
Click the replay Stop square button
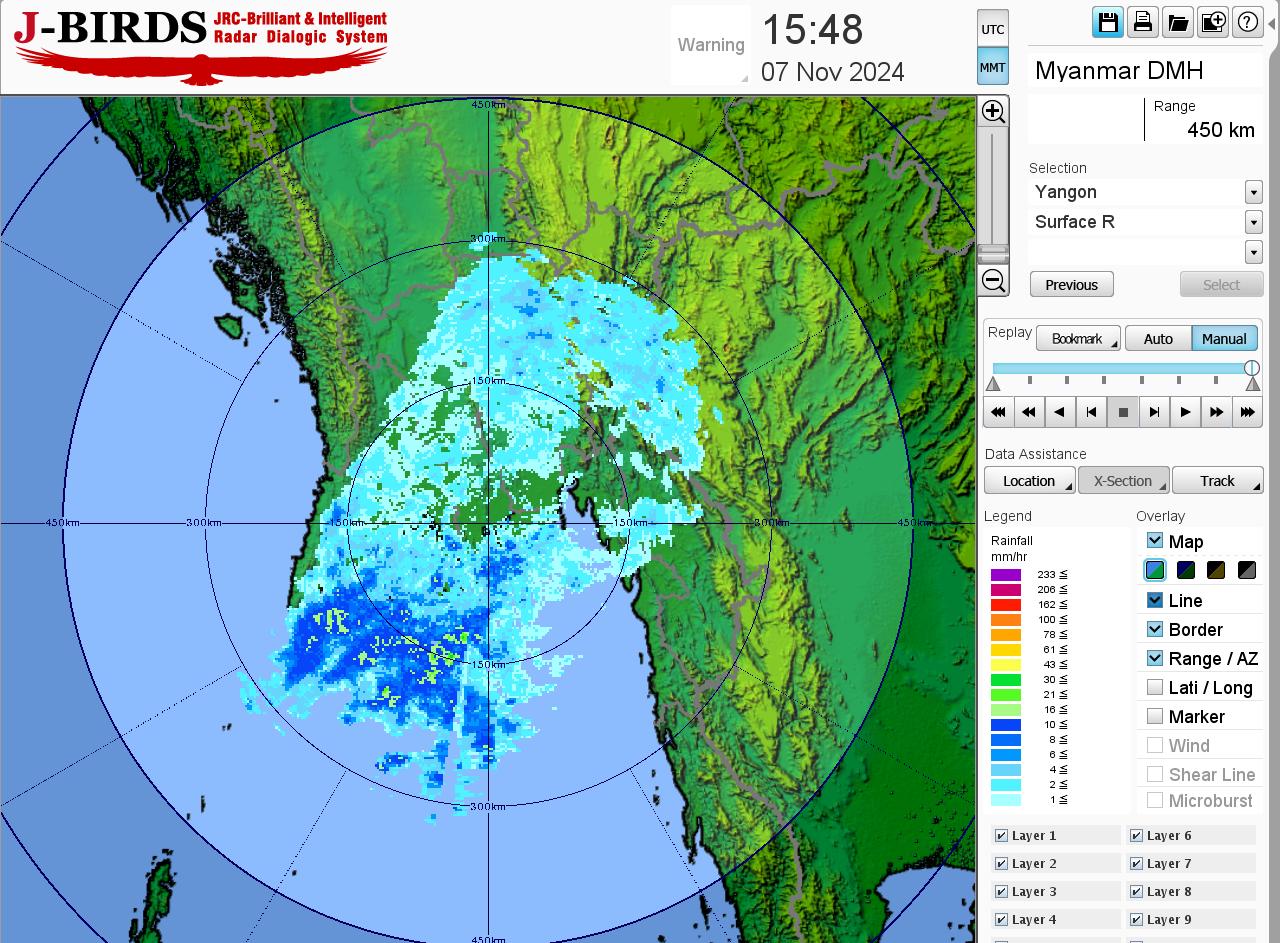click(1123, 412)
